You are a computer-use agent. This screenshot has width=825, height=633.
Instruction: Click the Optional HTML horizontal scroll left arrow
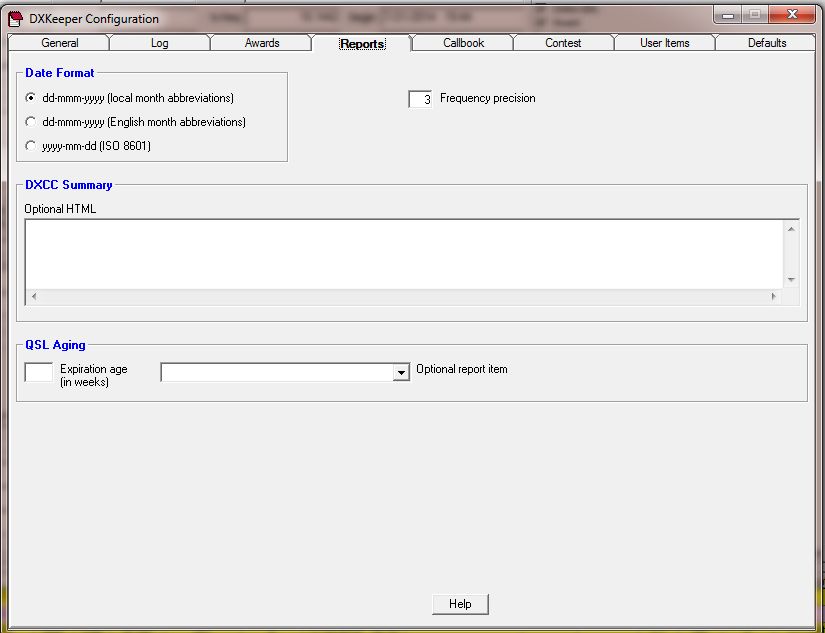(x=34, y=296)
